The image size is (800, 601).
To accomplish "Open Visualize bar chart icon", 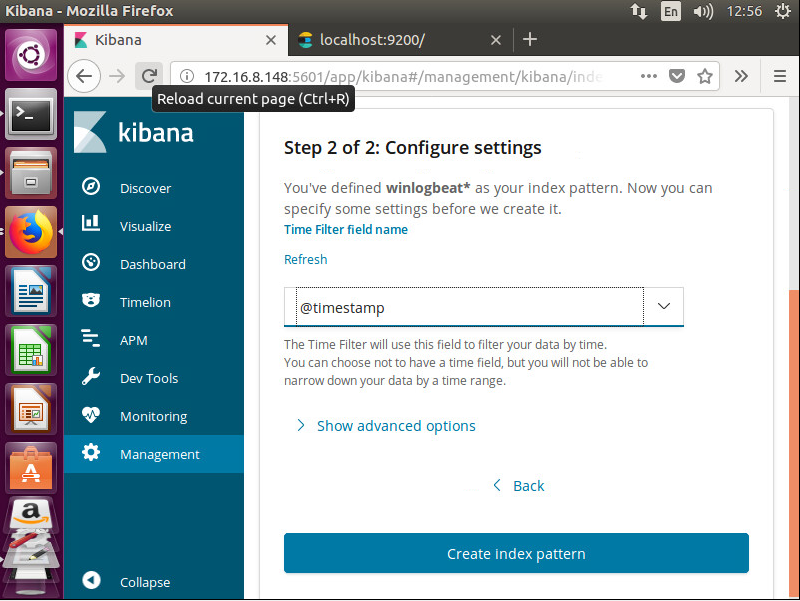I will pos(91,223).
